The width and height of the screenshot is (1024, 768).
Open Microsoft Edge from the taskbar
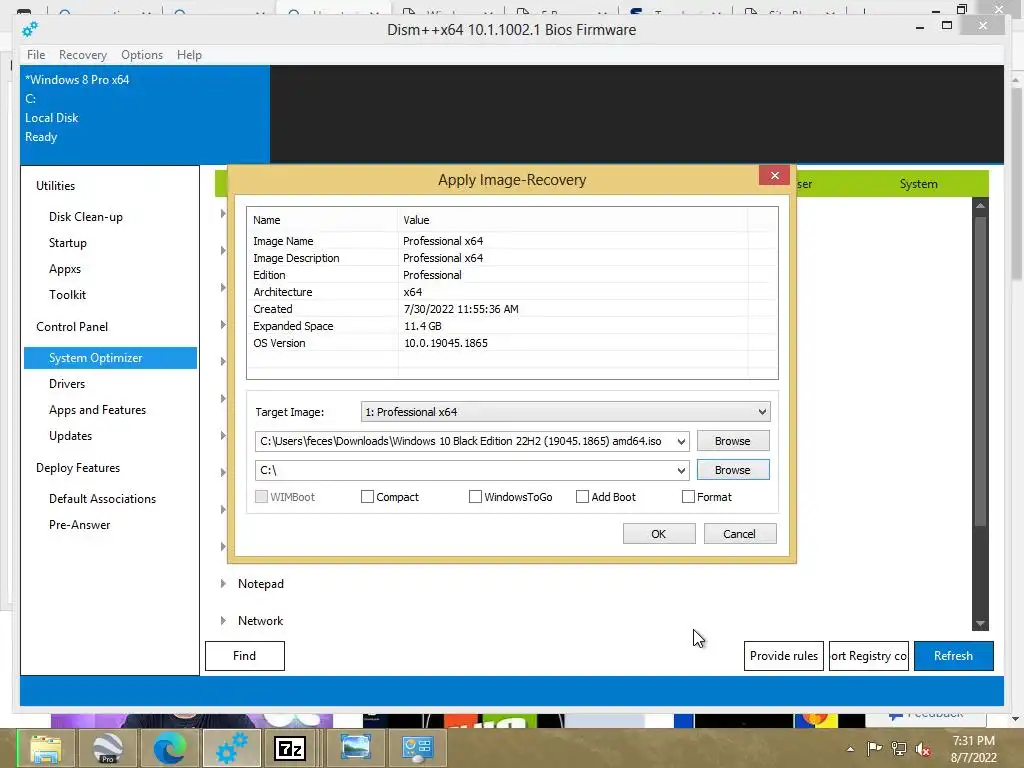[x=169, y=748]
